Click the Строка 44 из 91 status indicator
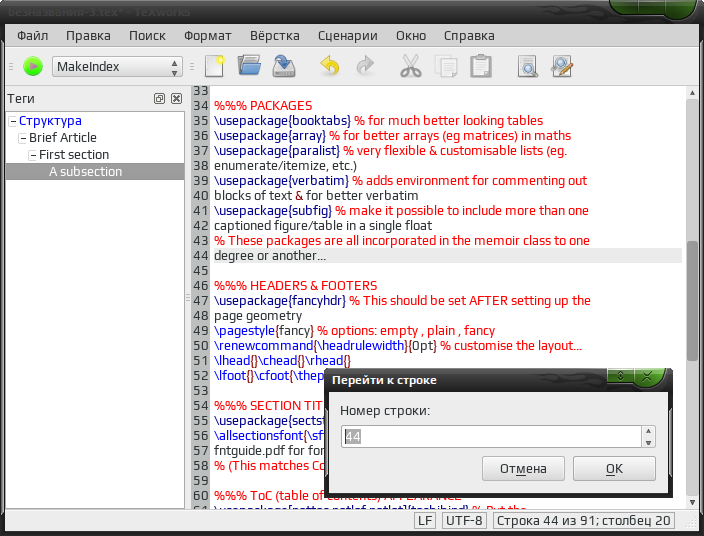The width and height of the screenshot is (704, 536). (x=583, y=521)
